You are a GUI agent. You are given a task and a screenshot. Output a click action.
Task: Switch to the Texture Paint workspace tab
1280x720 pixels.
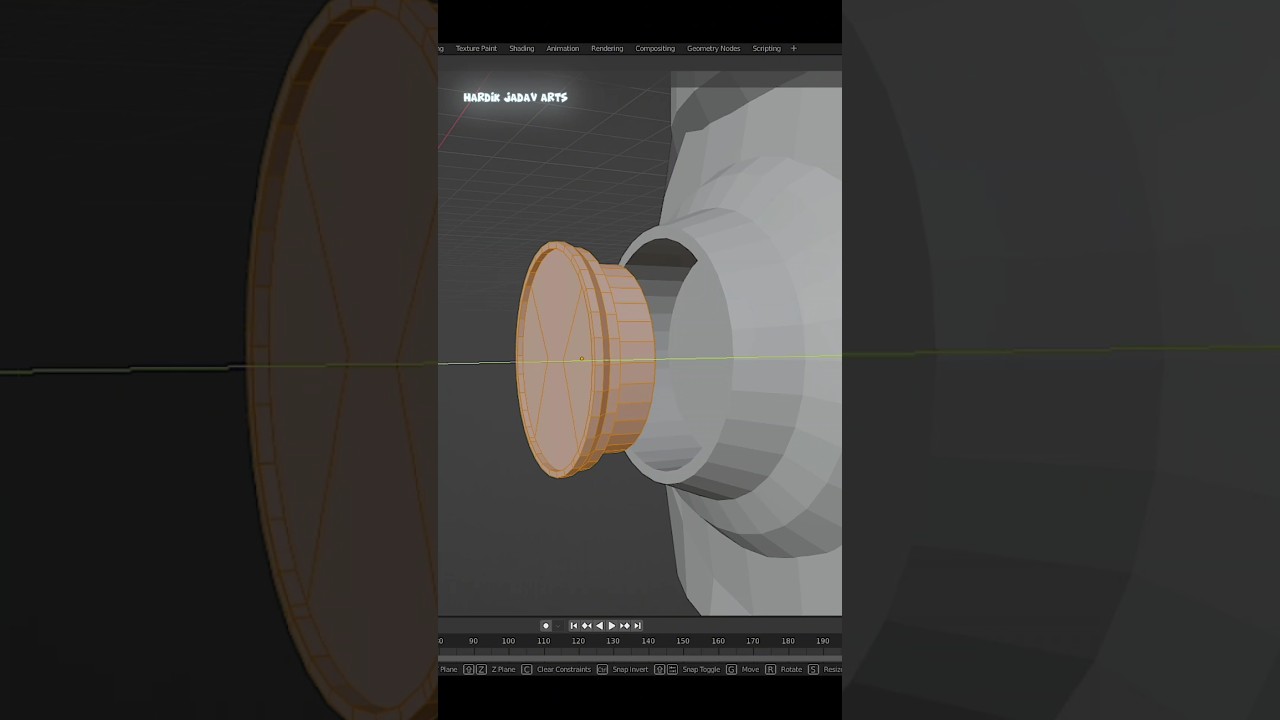(x=476, y=48)
